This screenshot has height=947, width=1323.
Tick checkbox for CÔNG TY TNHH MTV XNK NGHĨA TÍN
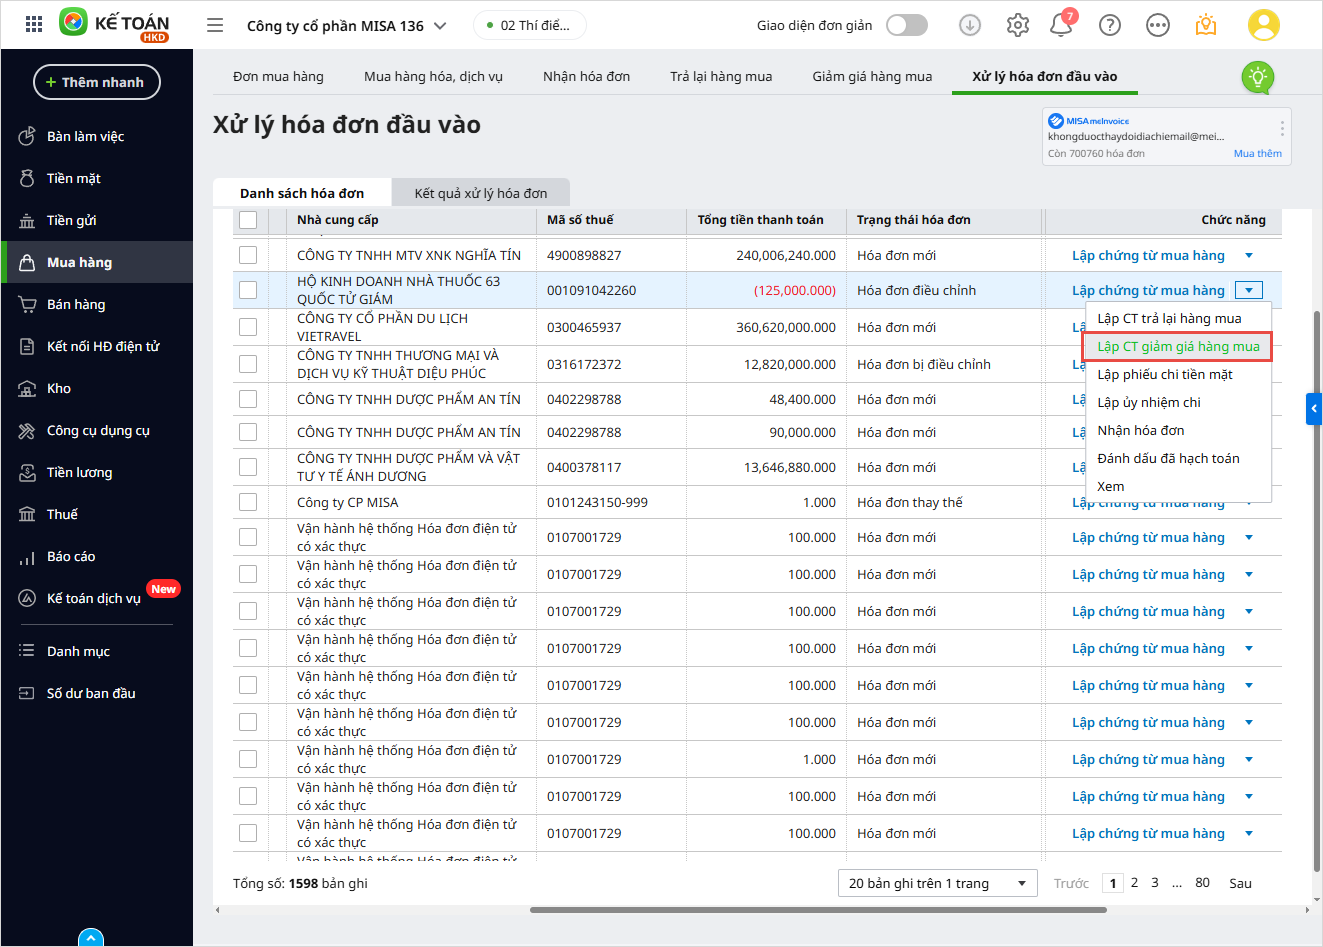[x=248, y=256]
